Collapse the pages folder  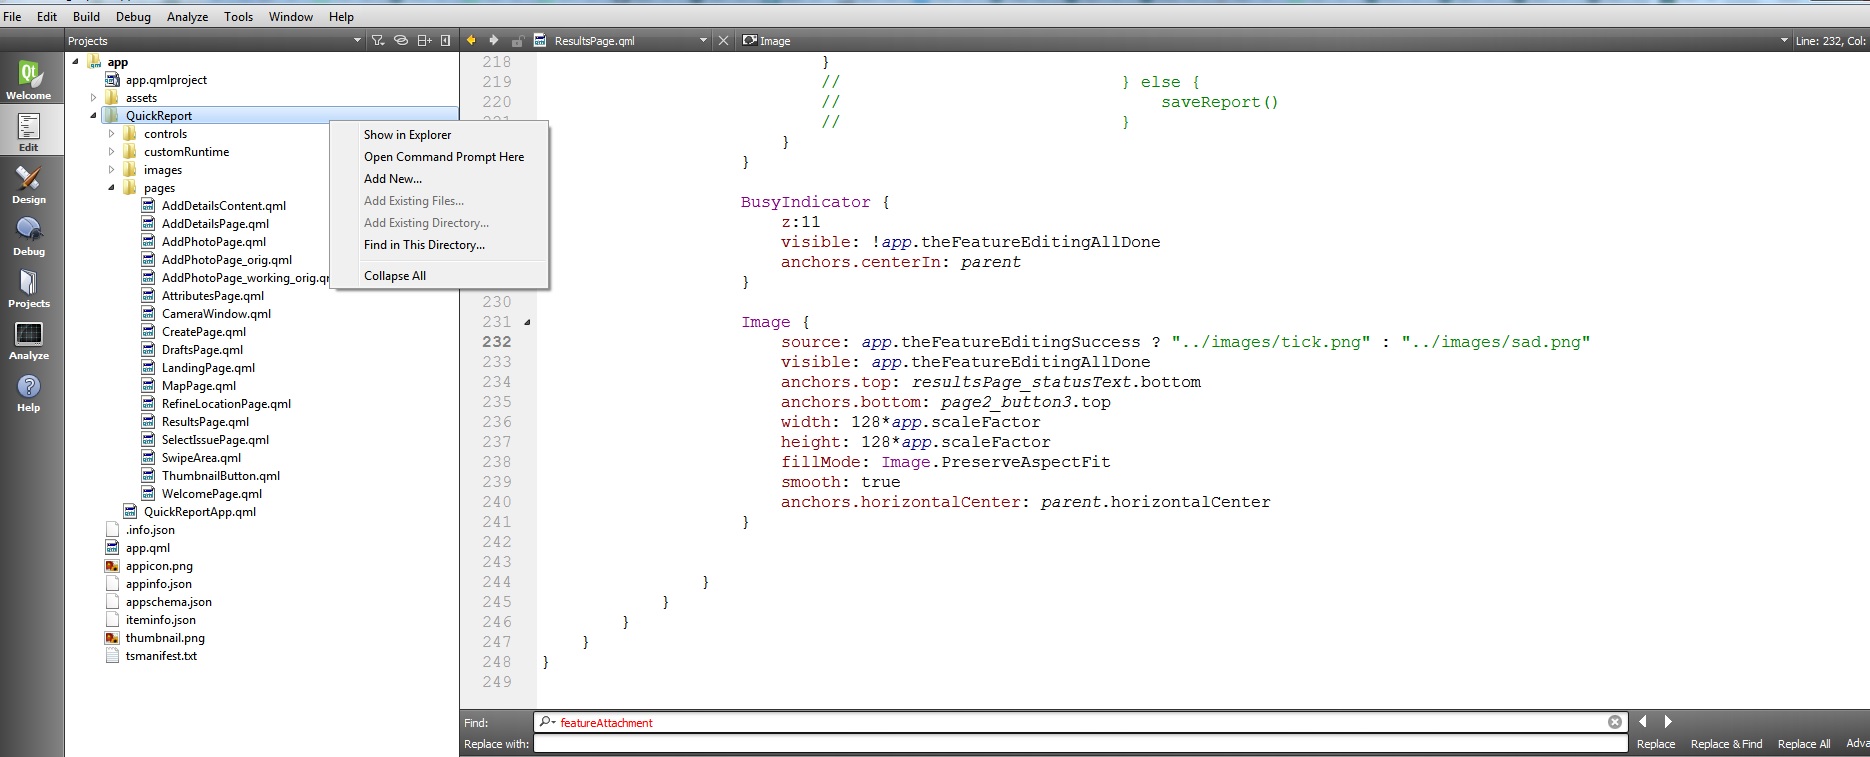pos(111,187)
